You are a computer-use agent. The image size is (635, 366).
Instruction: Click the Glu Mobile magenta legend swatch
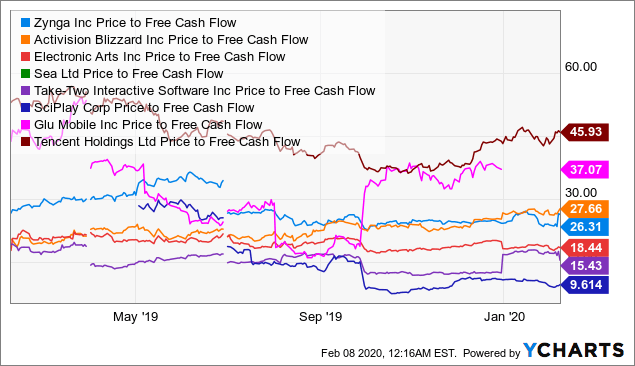(x=26, y=125)
